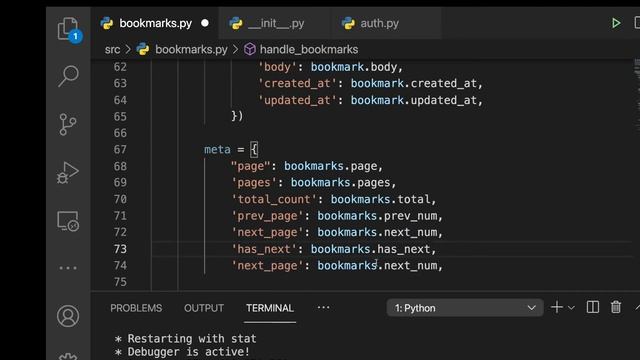Show more panel tabs ellipsis
This screenshot has height=360, width=640.
323,308
